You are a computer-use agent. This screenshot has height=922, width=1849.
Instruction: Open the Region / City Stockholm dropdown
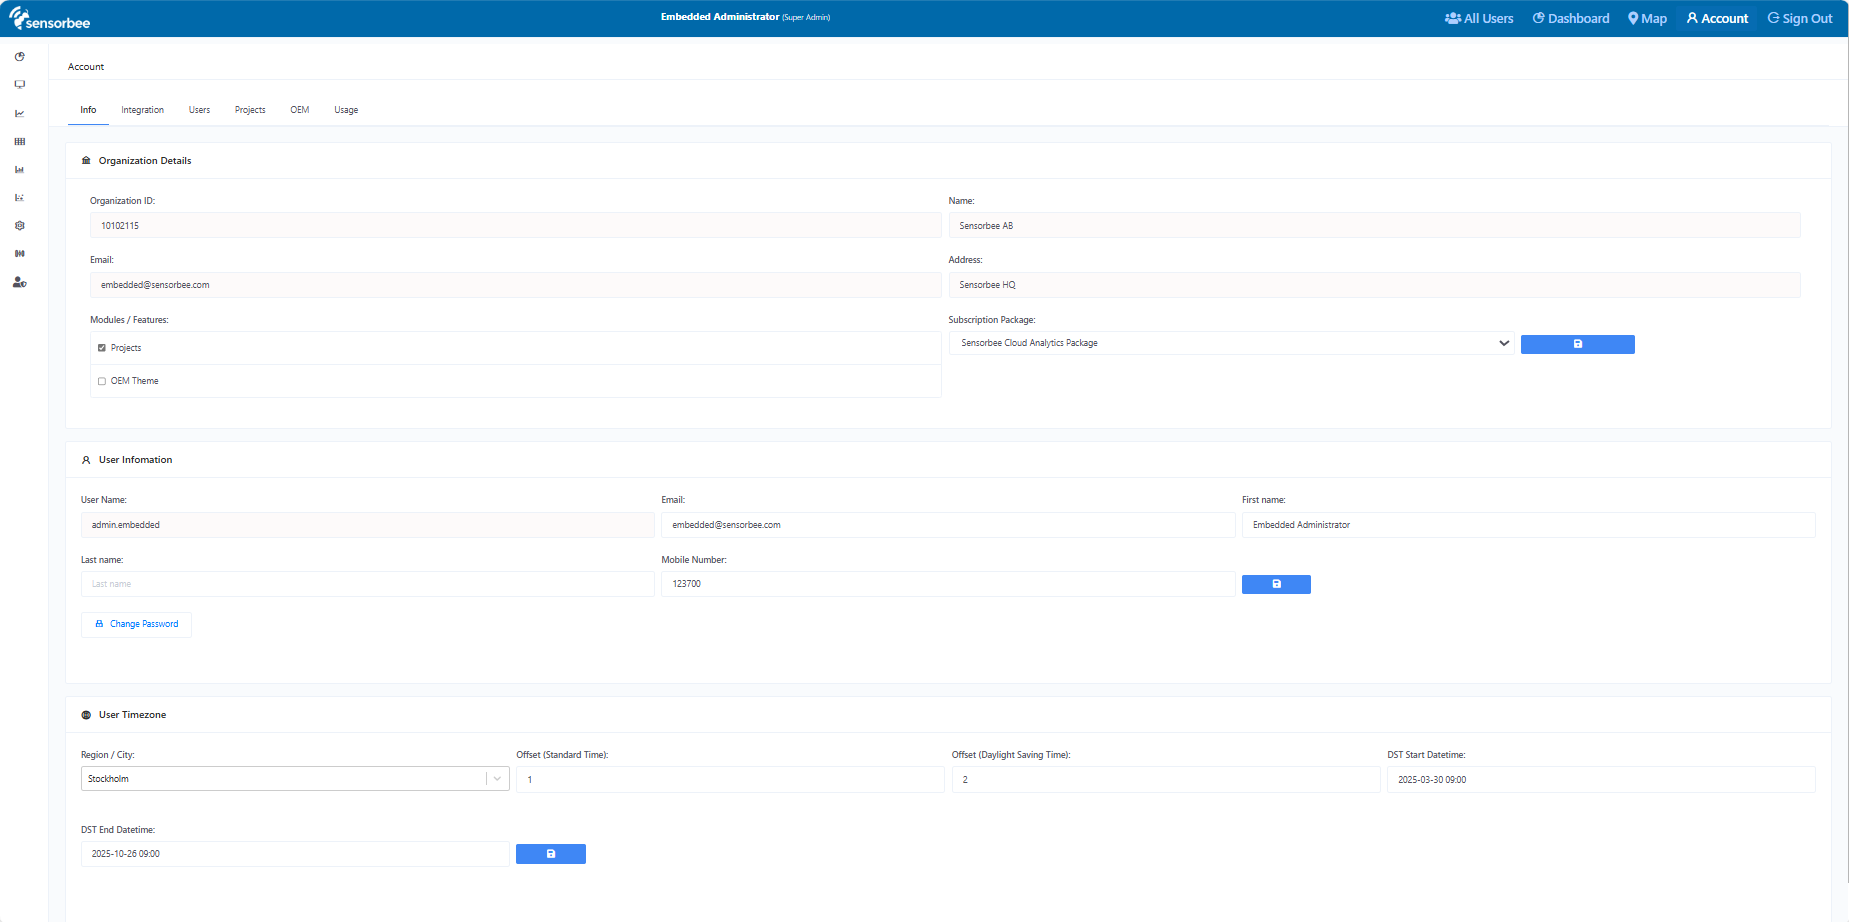click(295, 779)
